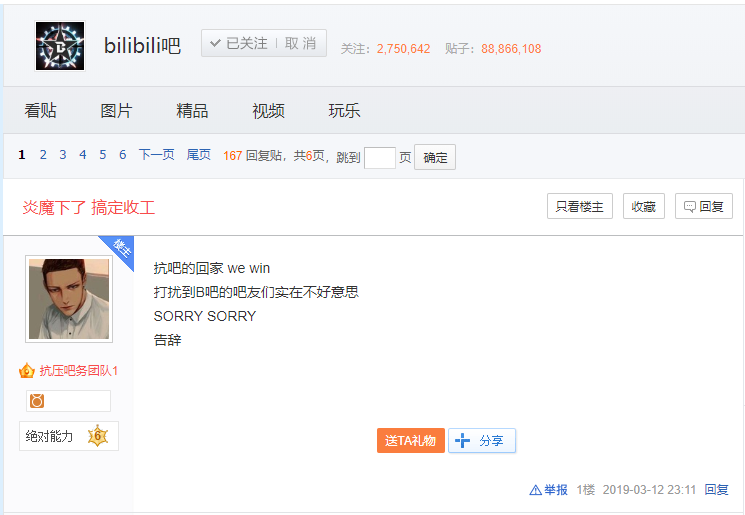Switch to the 精品 tab

(x=192, y=111)
